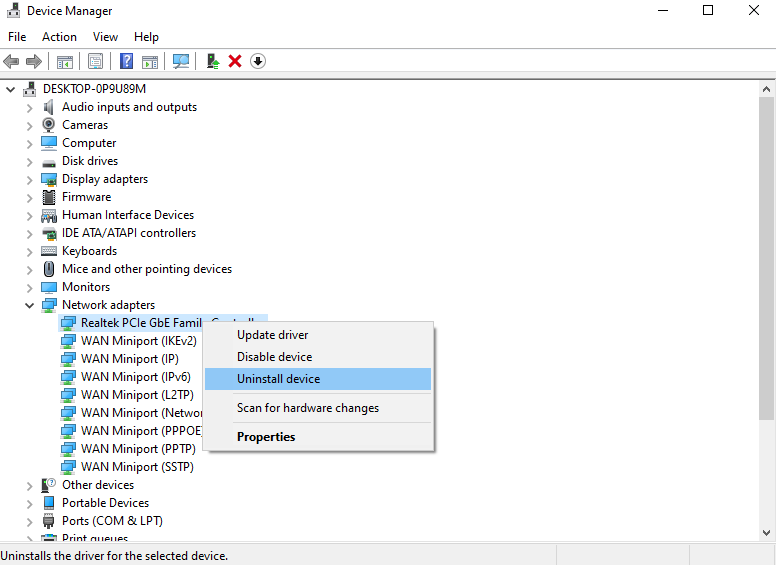This screenshot has height=565, width=776.
Task: Click the vertical scrollbar down arrow
Action: (767, 532)
